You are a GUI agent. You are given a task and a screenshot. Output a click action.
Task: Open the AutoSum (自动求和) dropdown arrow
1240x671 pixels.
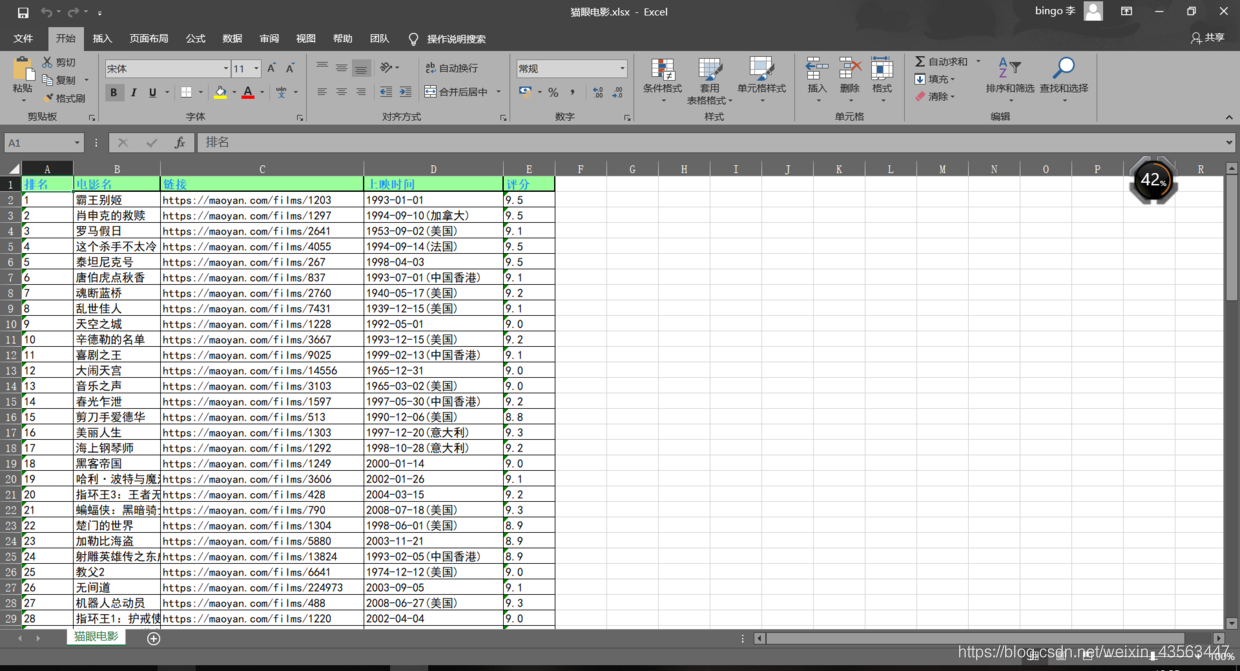click(x=978, y=62)
